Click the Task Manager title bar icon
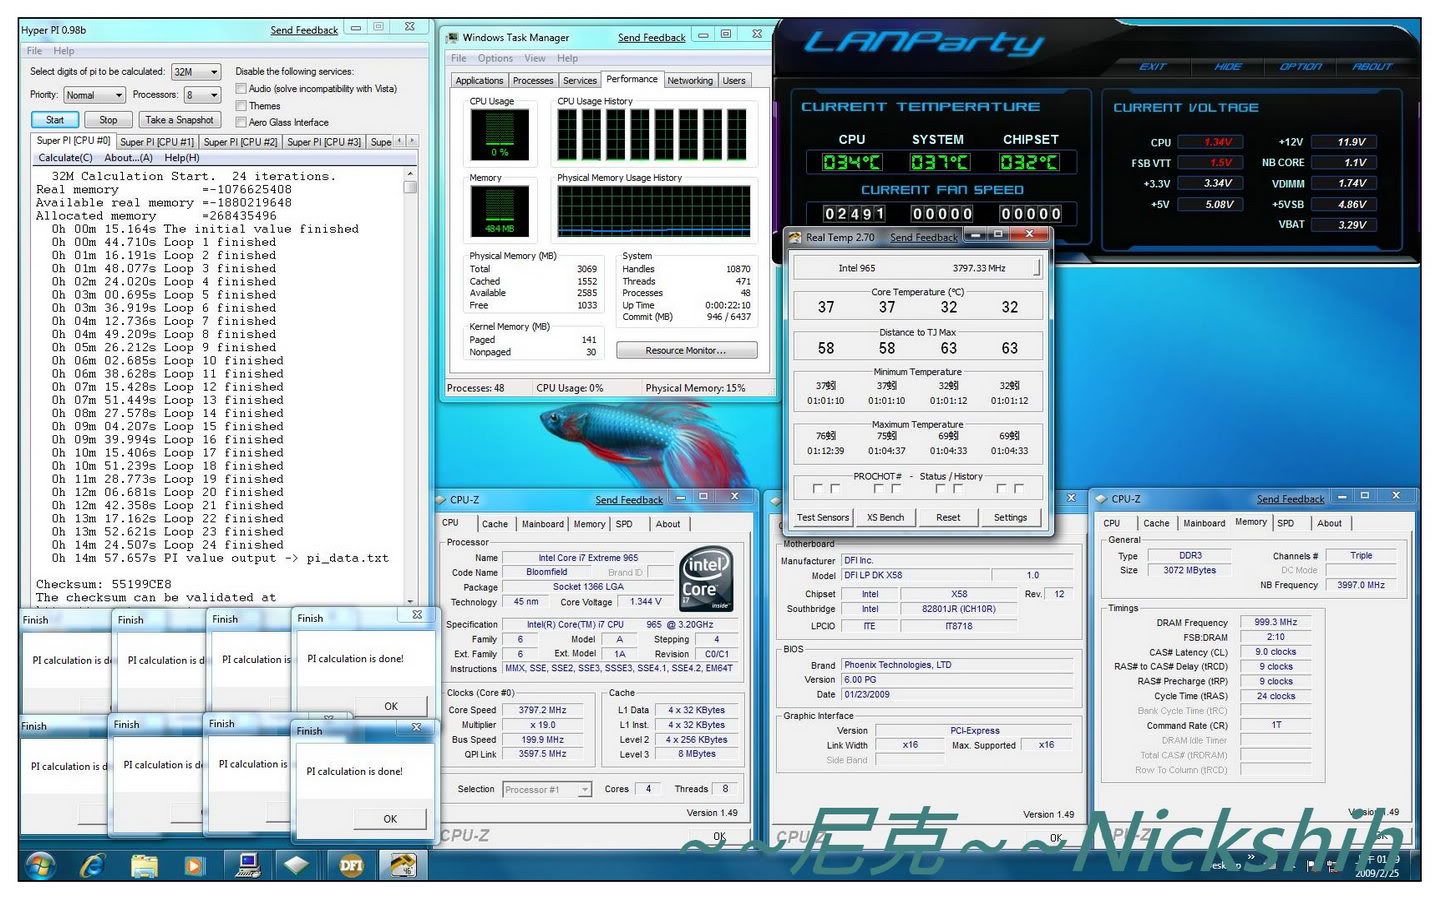The height and width of the screenshot is (900, 1440). tap(452, 37)
